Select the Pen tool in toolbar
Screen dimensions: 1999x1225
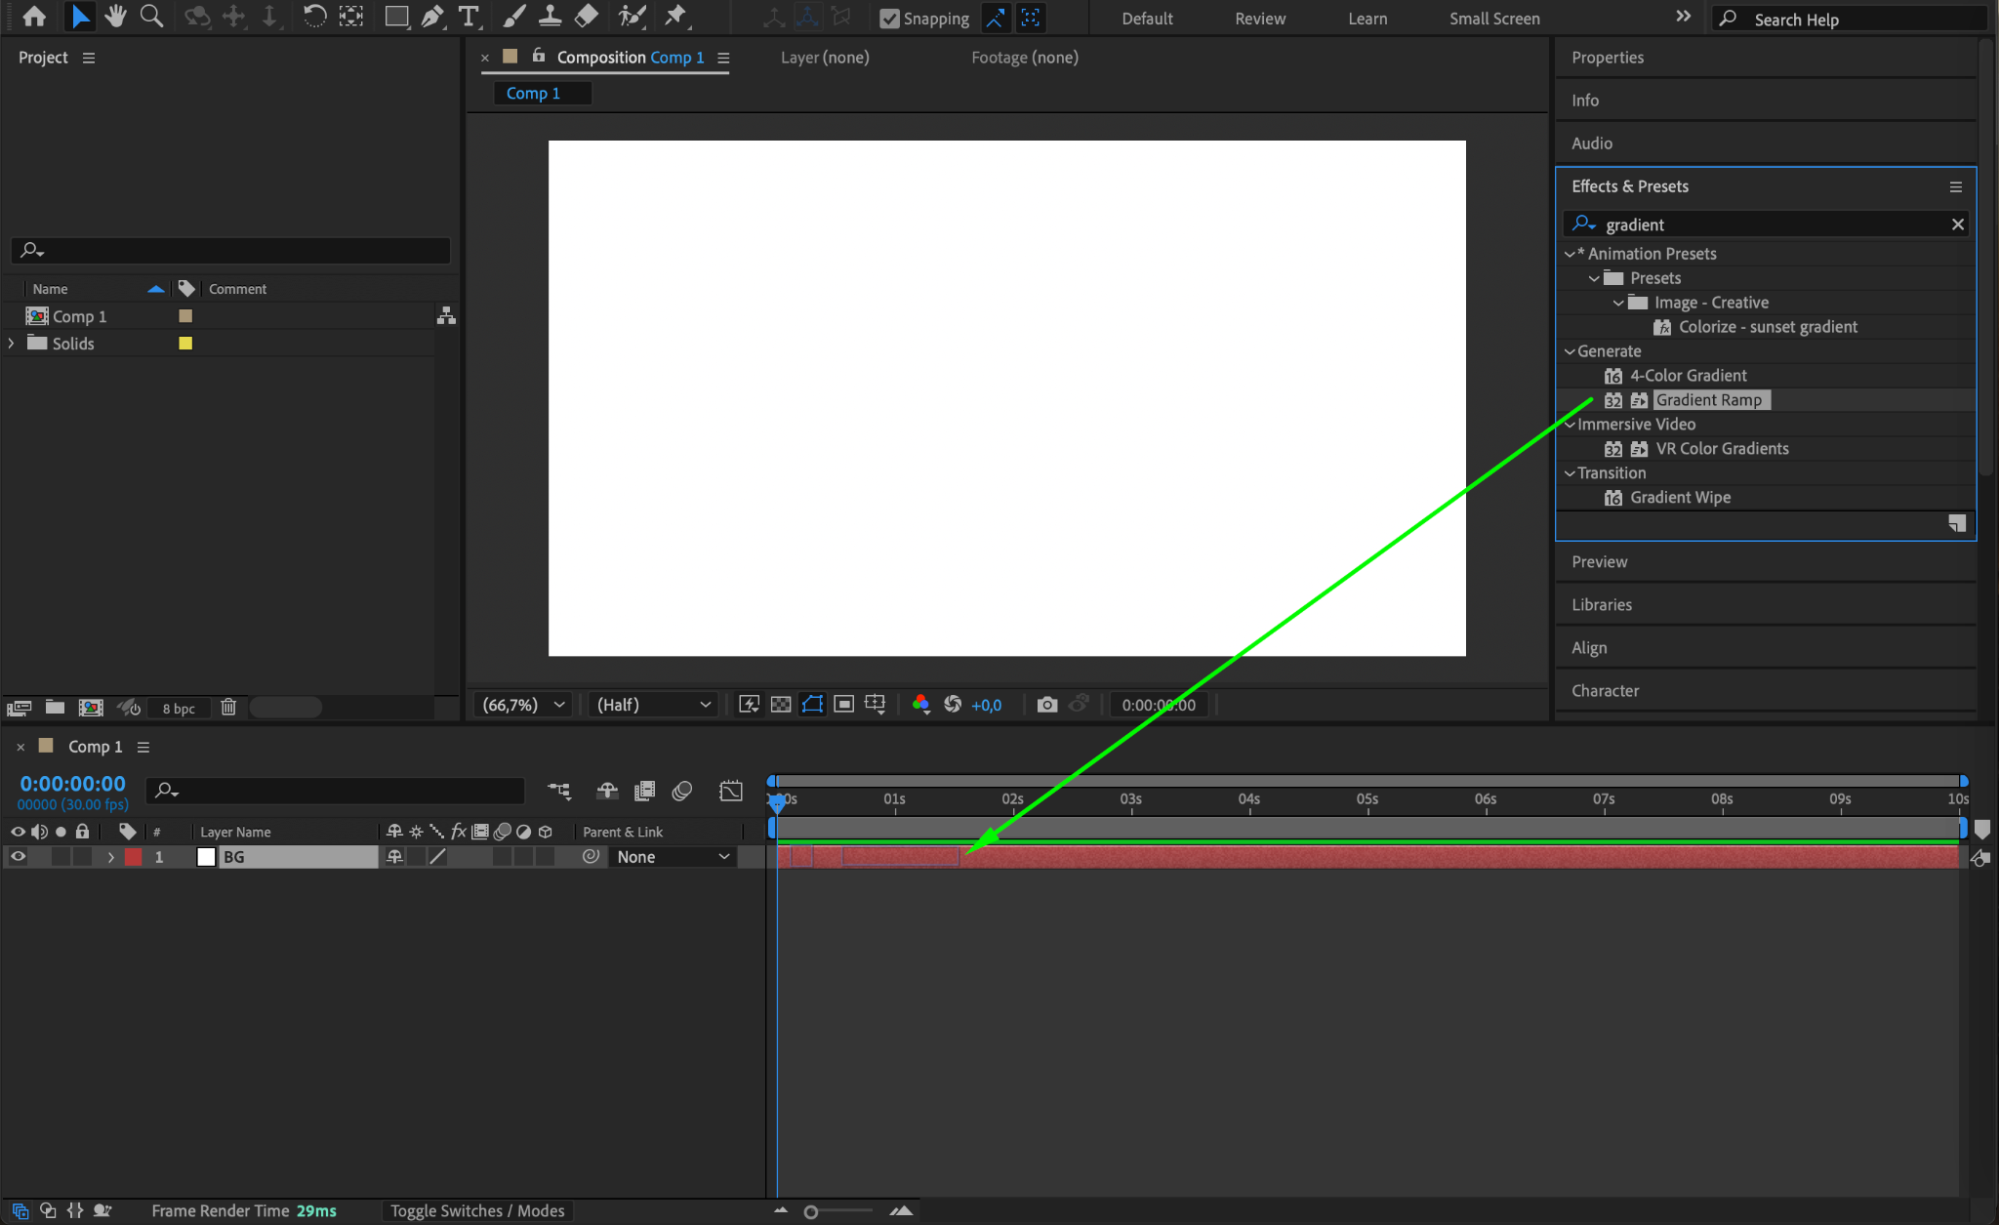(432, 16)
